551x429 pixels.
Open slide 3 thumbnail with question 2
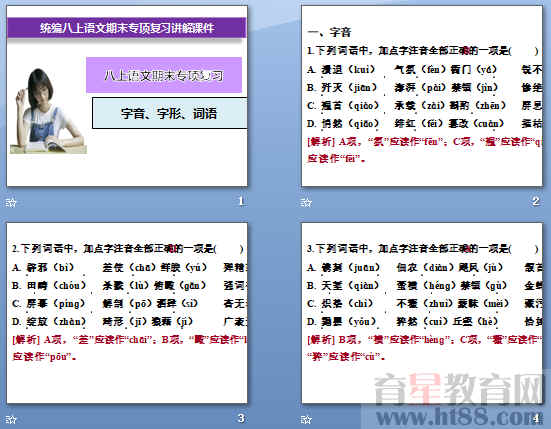127,313
